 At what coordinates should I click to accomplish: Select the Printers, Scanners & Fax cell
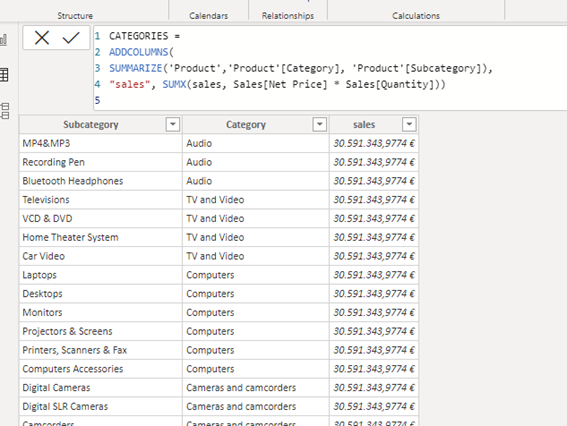pos(101,350)
